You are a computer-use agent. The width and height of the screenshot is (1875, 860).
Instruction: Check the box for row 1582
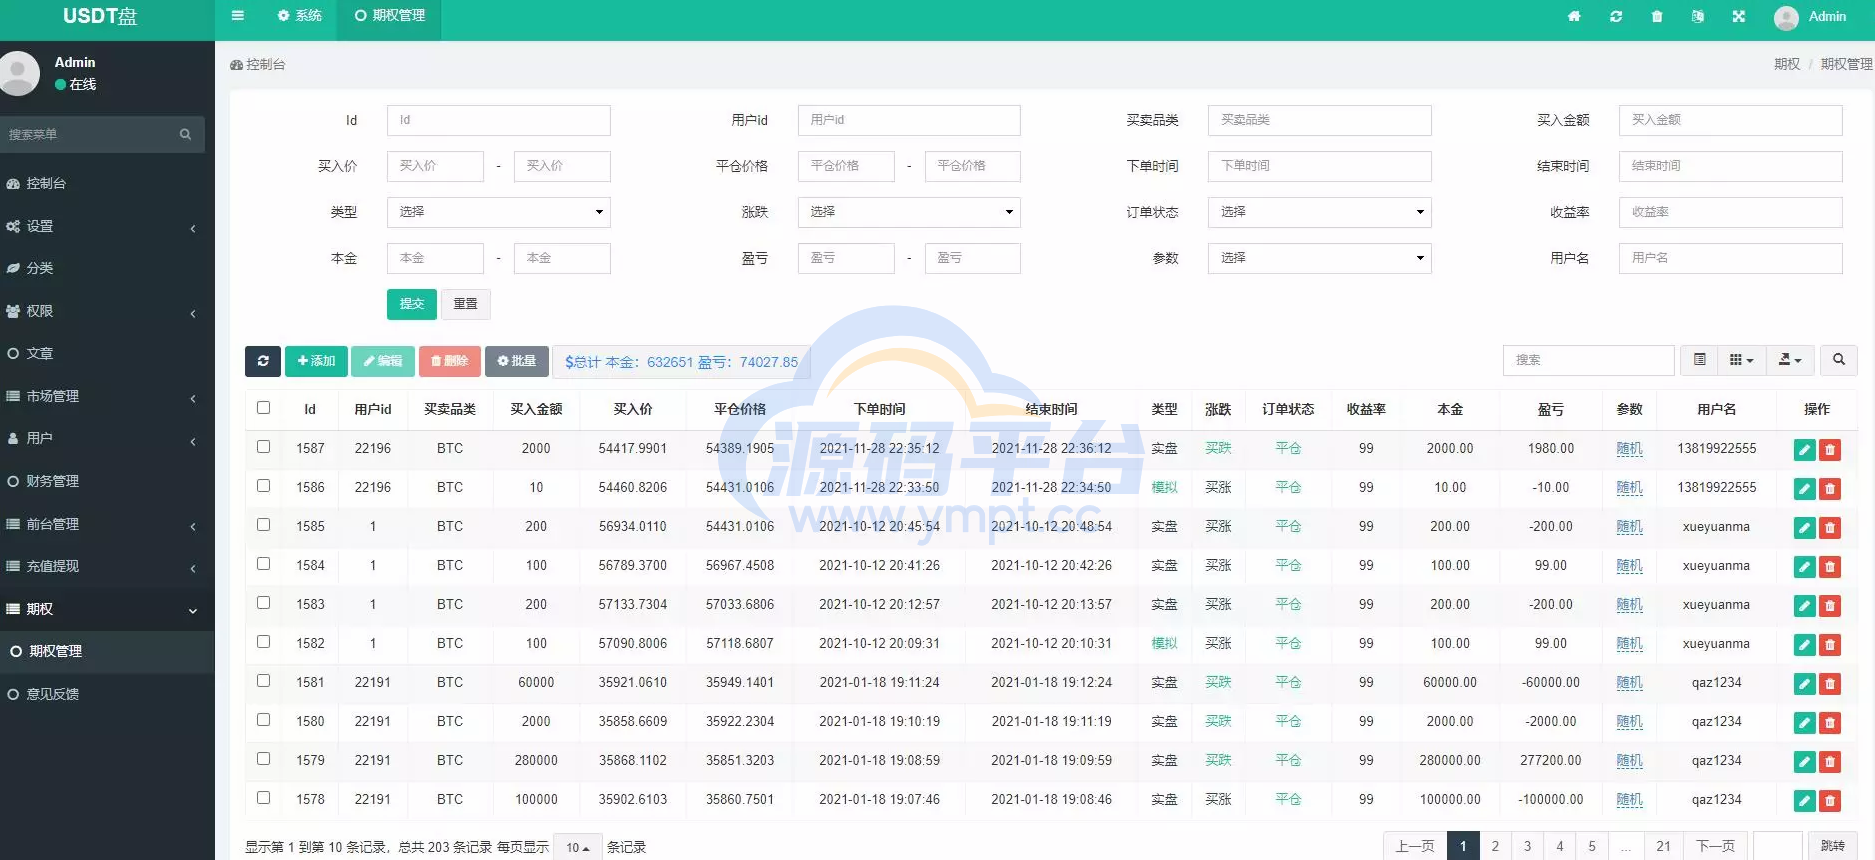263,641
